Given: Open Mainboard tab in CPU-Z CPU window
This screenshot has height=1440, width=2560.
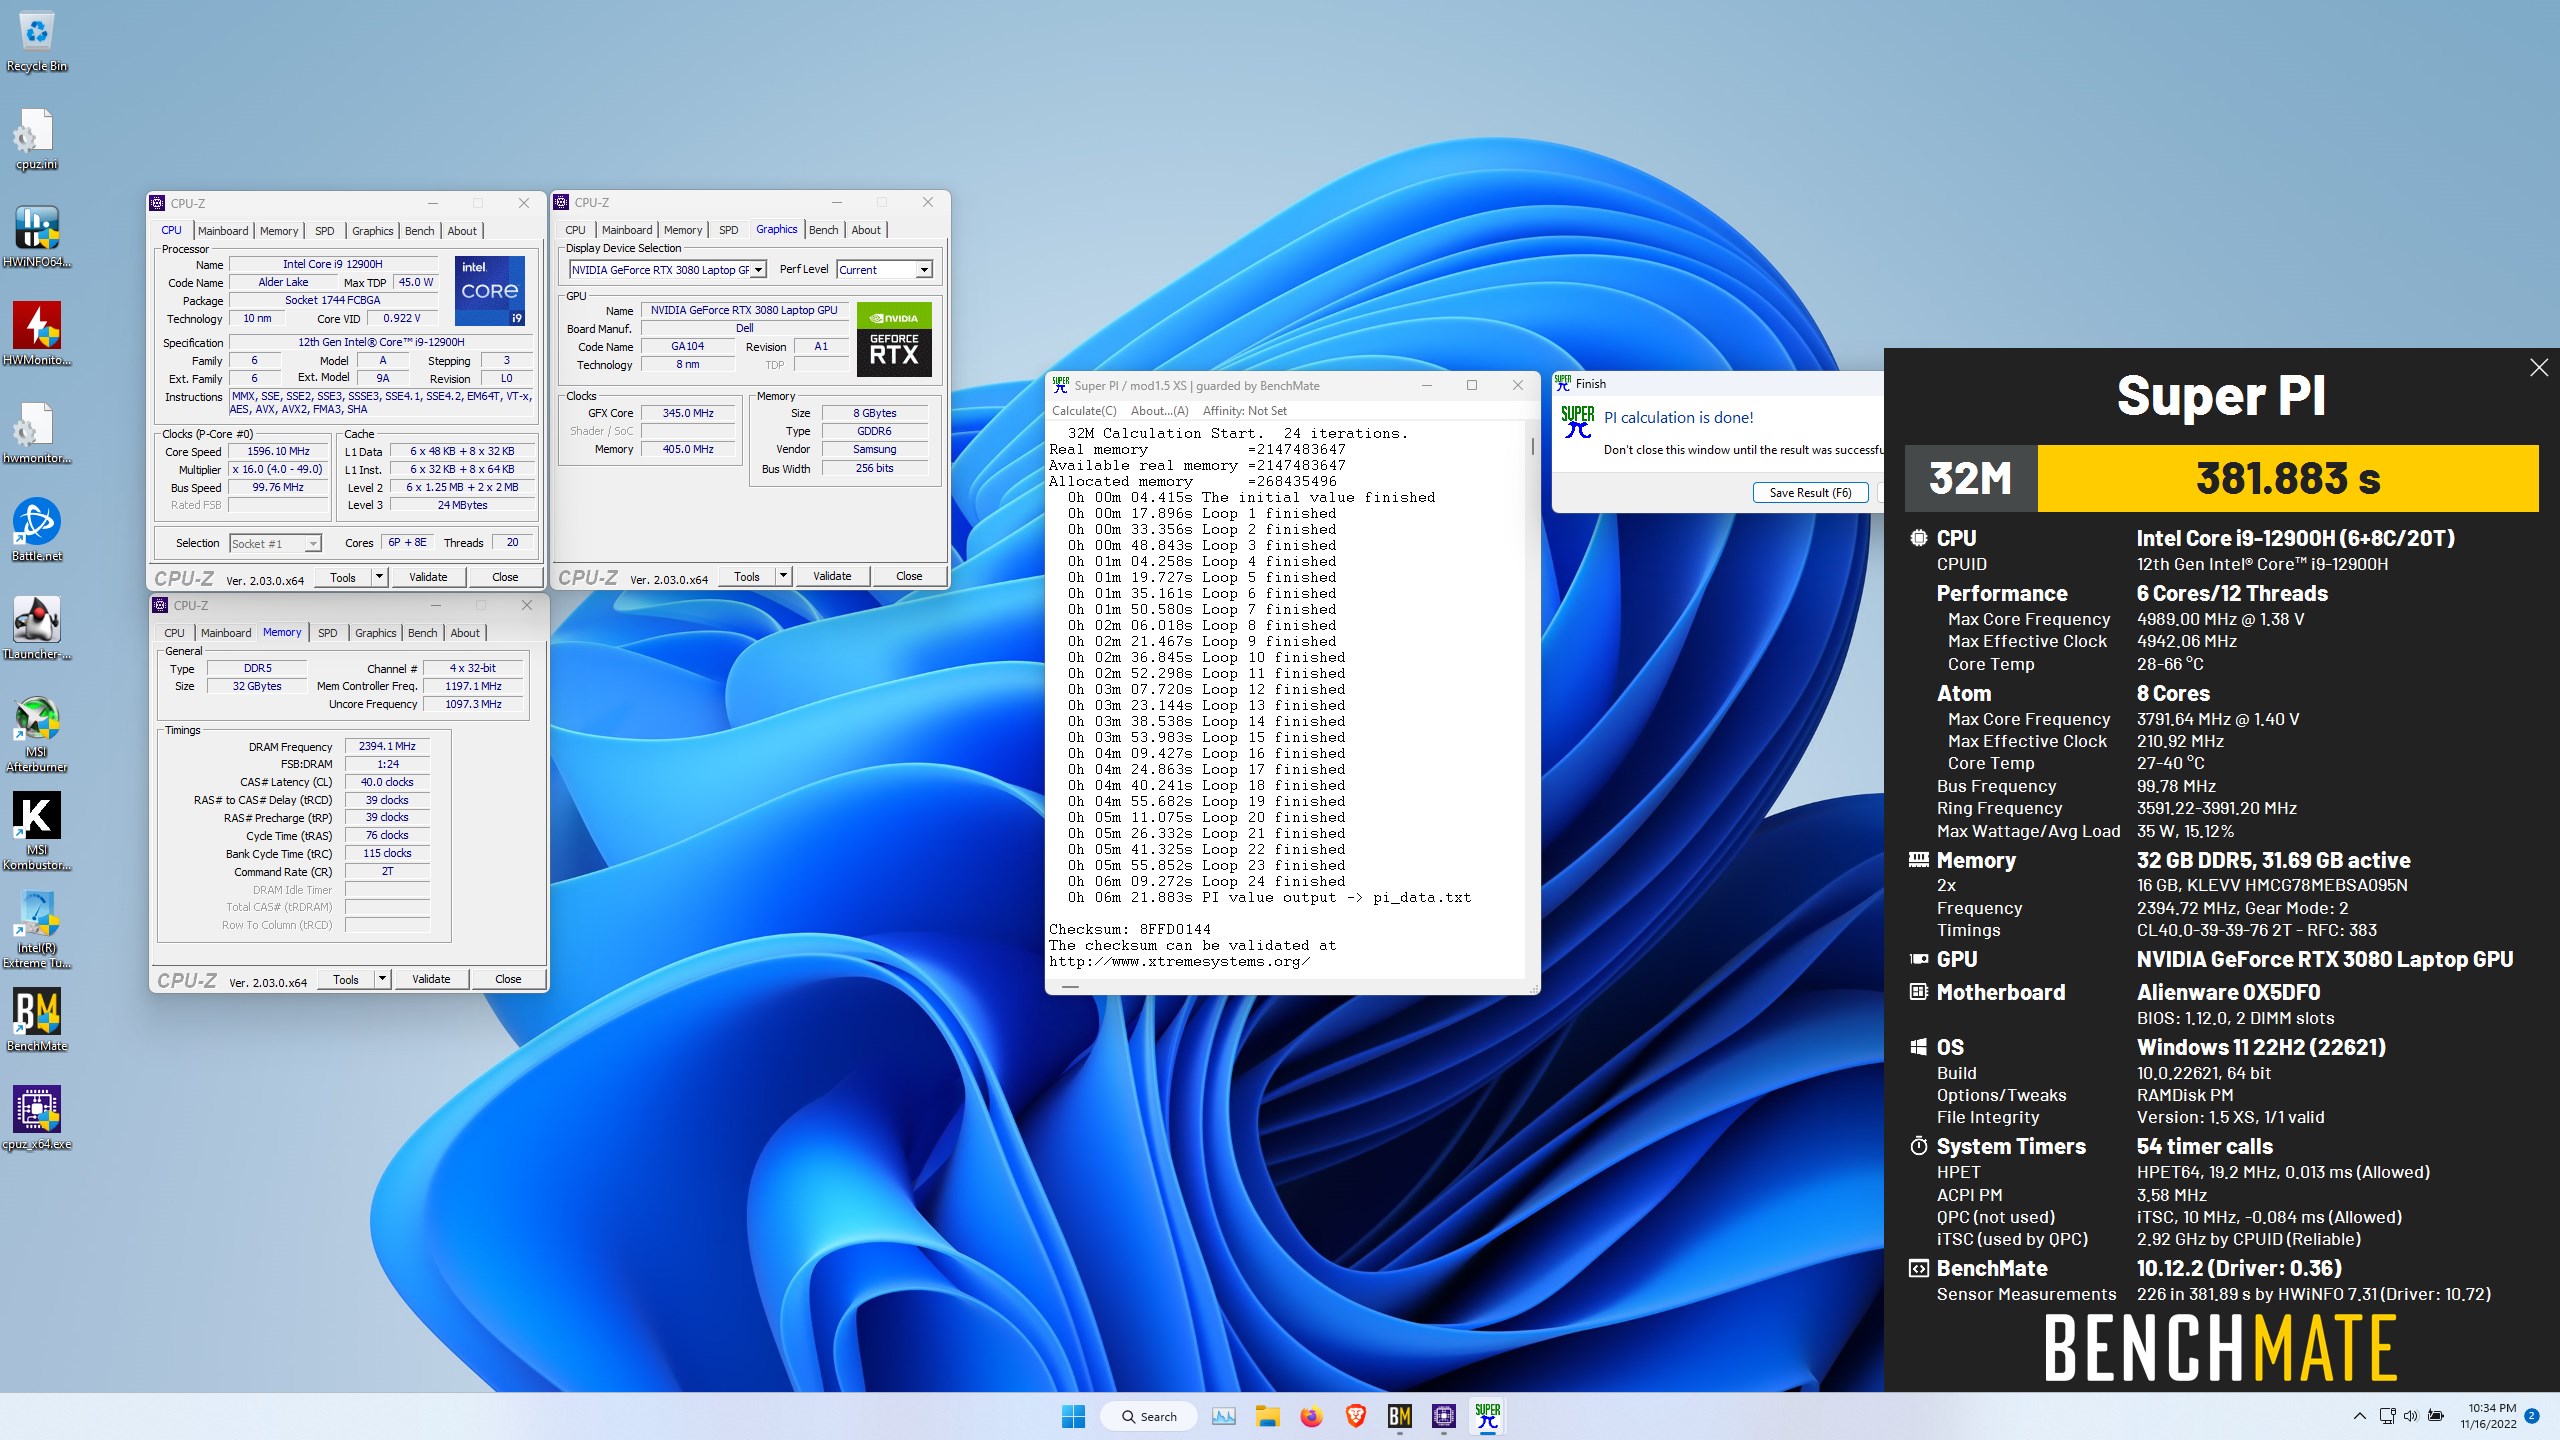Looking at the screenshot, I should click(x=223, y=231).
